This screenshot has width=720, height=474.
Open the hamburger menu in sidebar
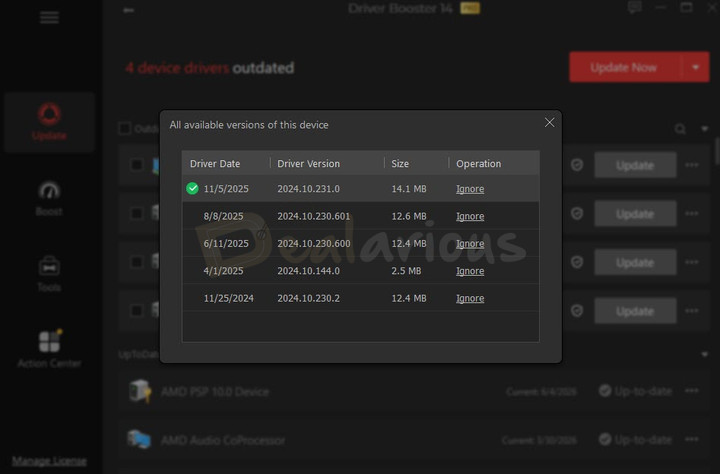49,17
